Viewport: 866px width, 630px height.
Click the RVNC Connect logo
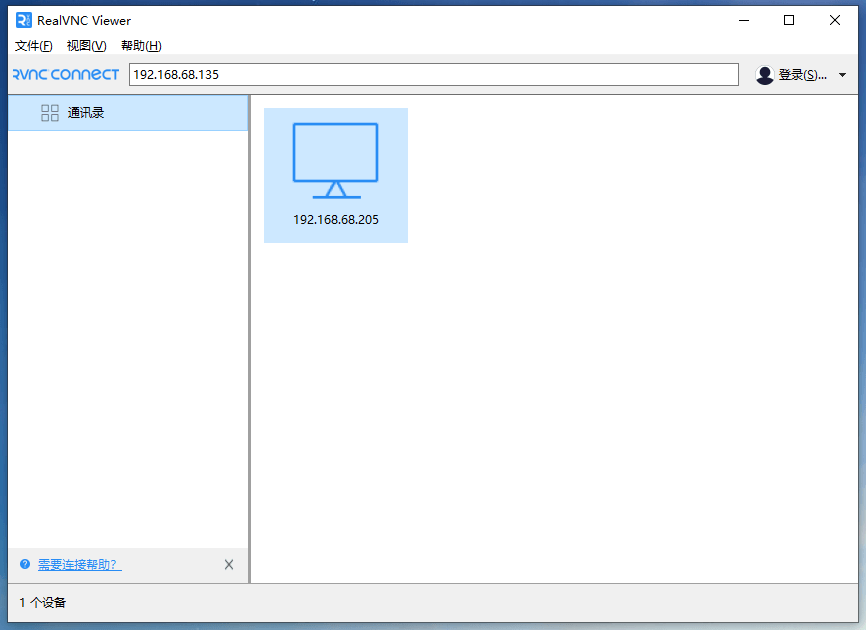pyautogui.click(x=66, y=75)
